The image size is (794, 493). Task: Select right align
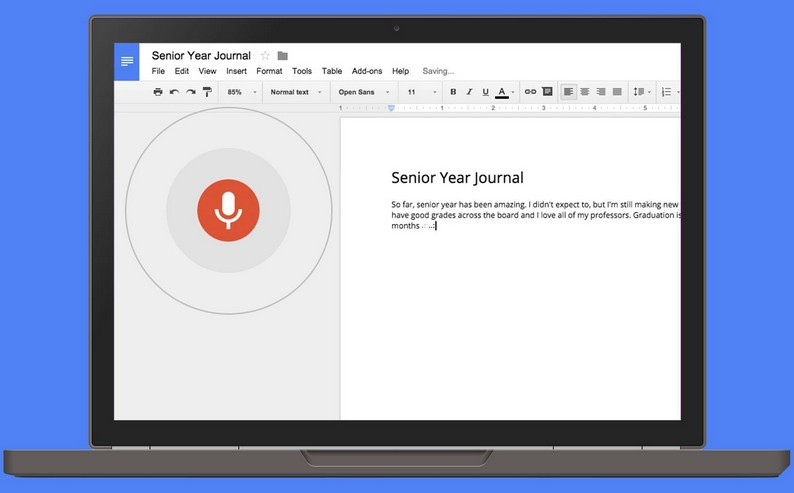tap(601, 92)
